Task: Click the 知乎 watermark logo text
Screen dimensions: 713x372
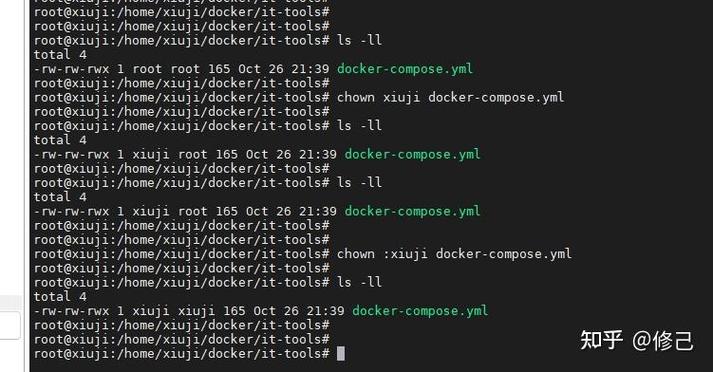Action: pyautogui.click(x=601, y=340)
